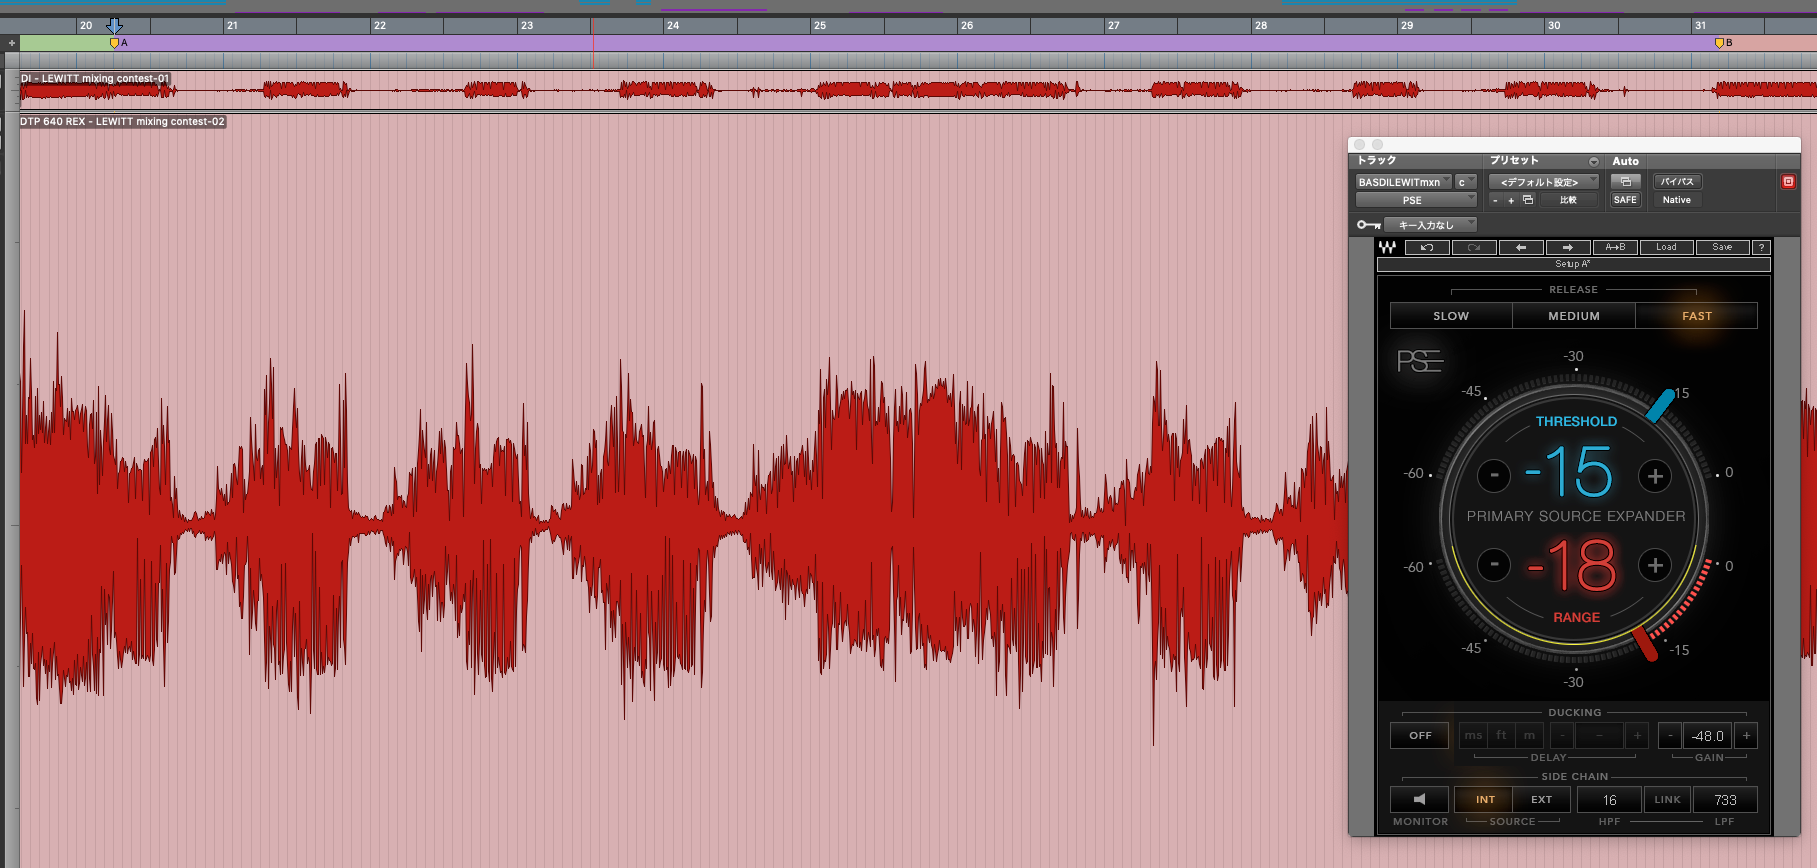Go to next preset with right arrow

point(1568,247)
